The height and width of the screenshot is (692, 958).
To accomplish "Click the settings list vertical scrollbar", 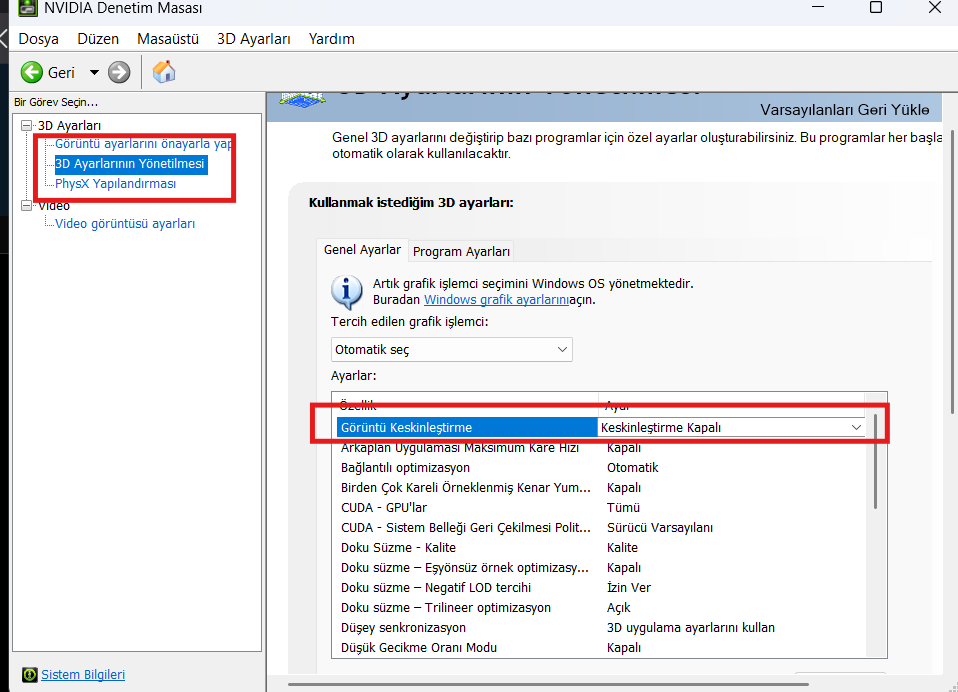I will click(x=875, y=462).
